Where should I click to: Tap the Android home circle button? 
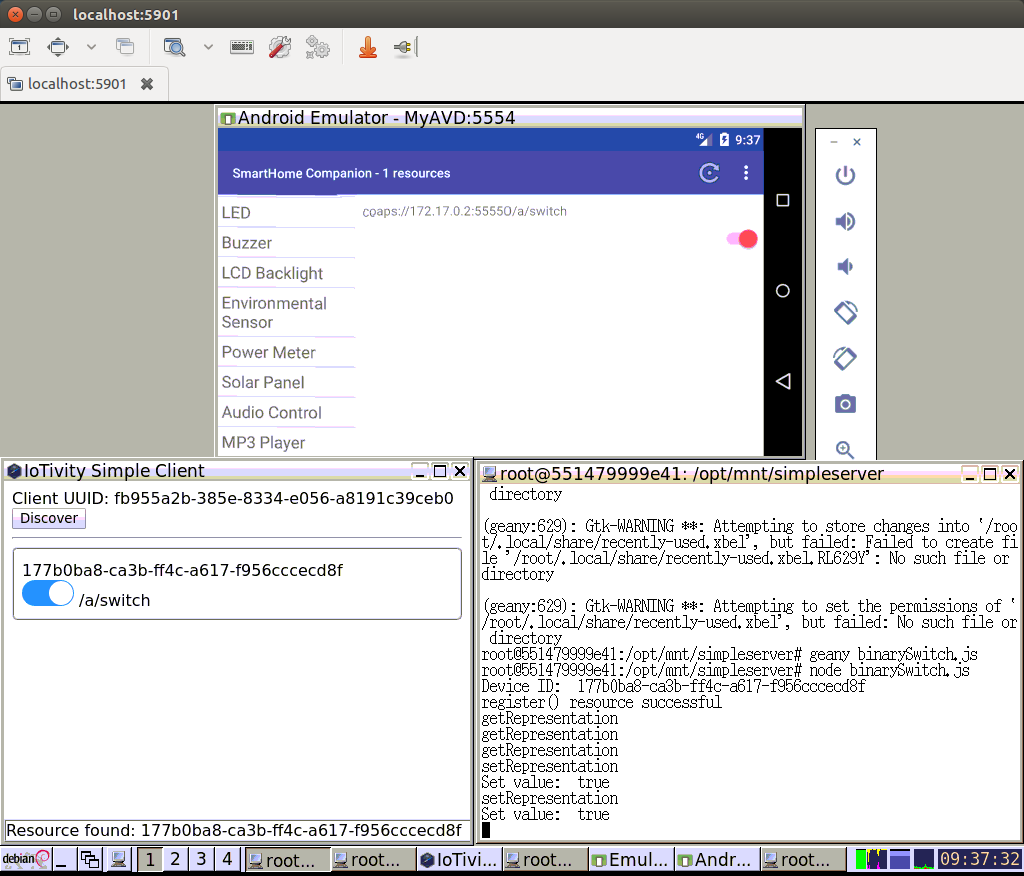tap(783, 291)
